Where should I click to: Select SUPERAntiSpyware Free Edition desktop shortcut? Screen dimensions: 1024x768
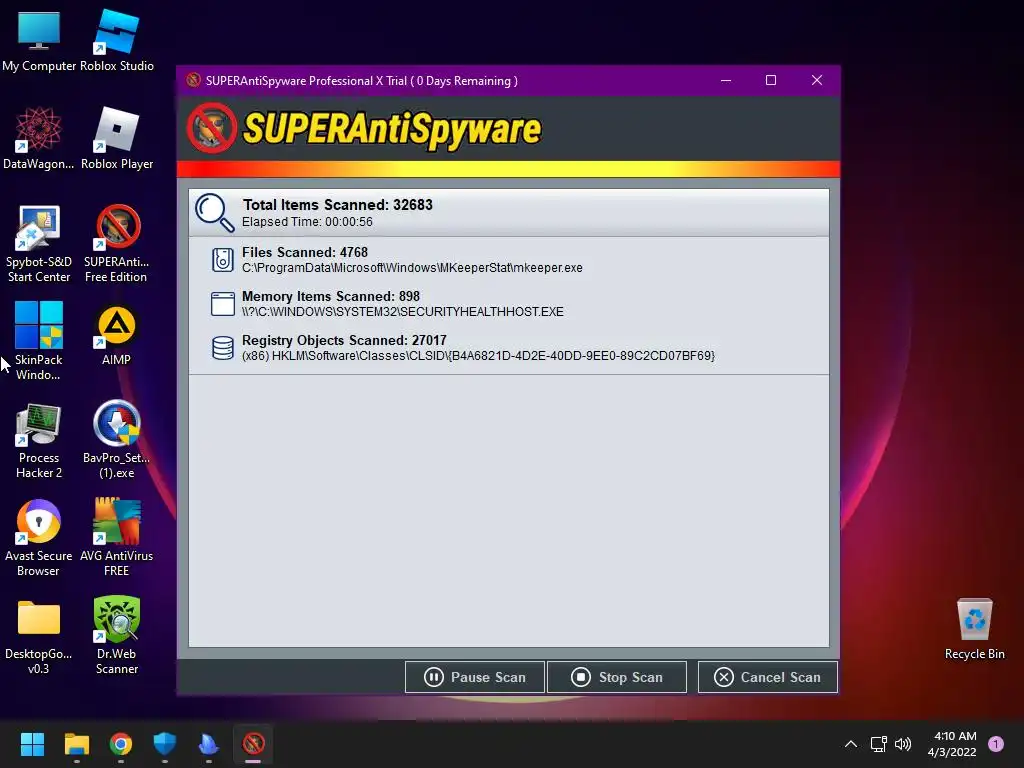[117, 244]
